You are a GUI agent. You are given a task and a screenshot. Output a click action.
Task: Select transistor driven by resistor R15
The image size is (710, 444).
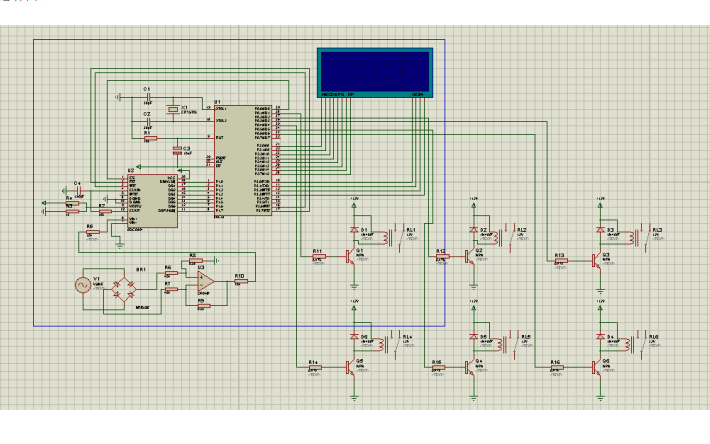coord(470,368)
